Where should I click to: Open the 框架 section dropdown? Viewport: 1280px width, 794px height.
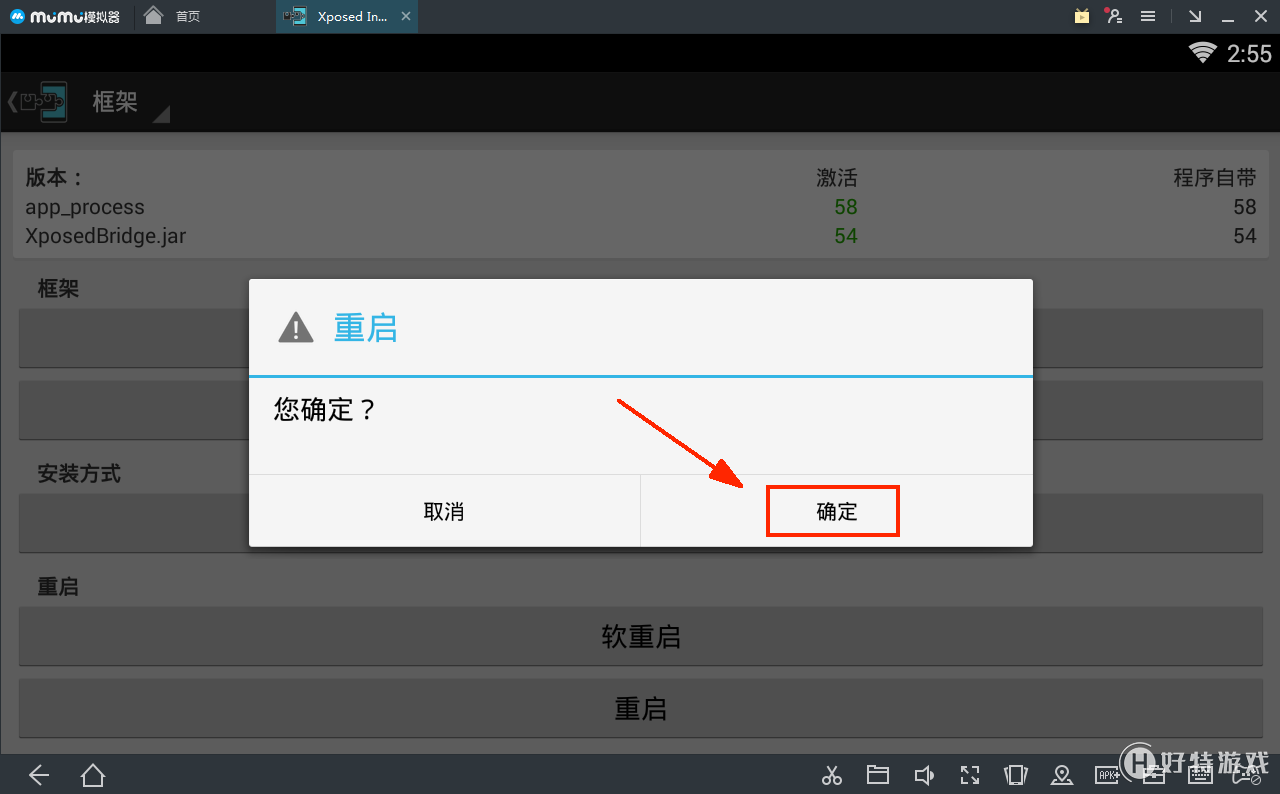130,103
